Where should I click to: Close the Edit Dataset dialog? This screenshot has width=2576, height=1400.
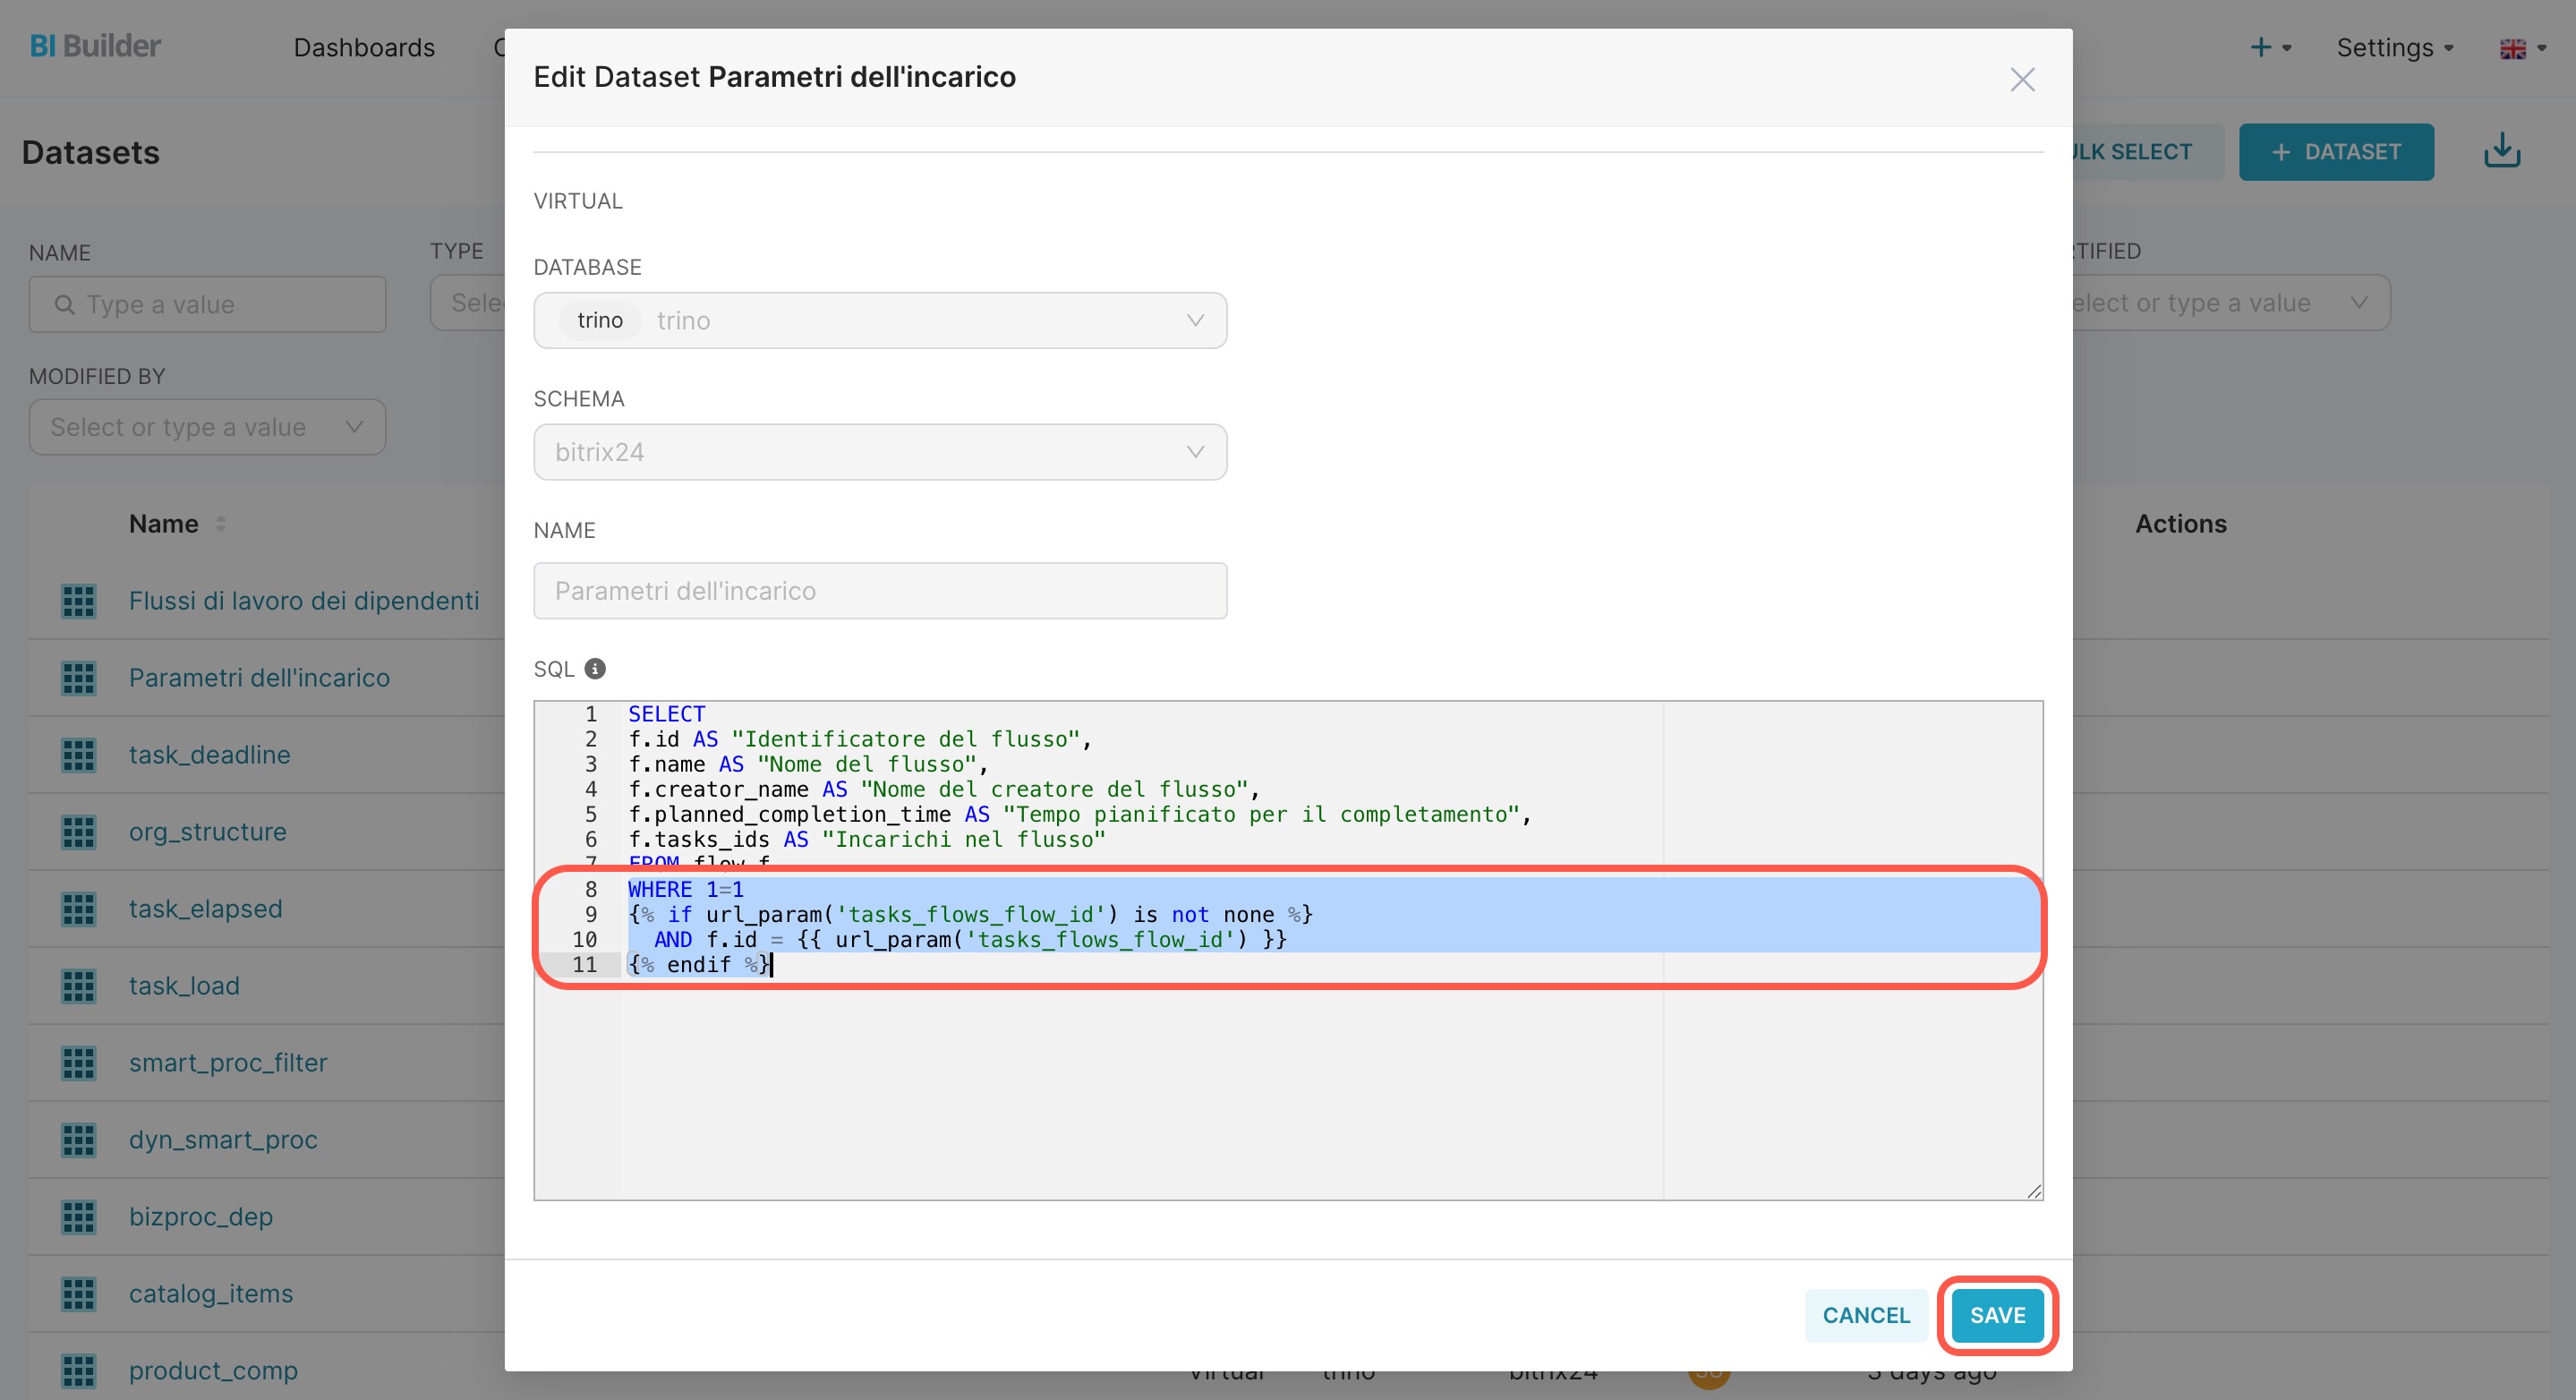[2022, 79]
